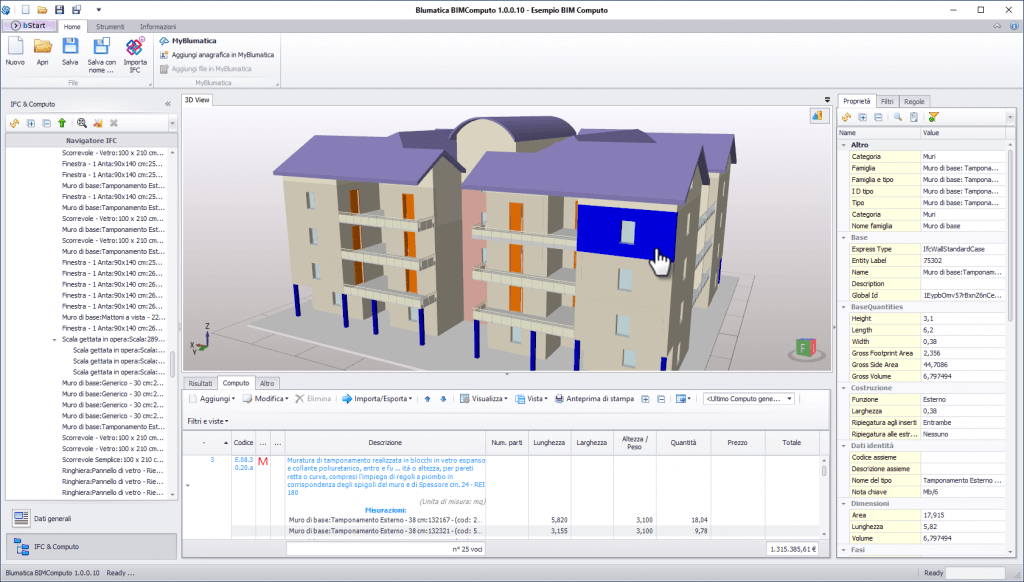Switch to the Risultati tab
Screen dimensions: 1024x582
200,383
